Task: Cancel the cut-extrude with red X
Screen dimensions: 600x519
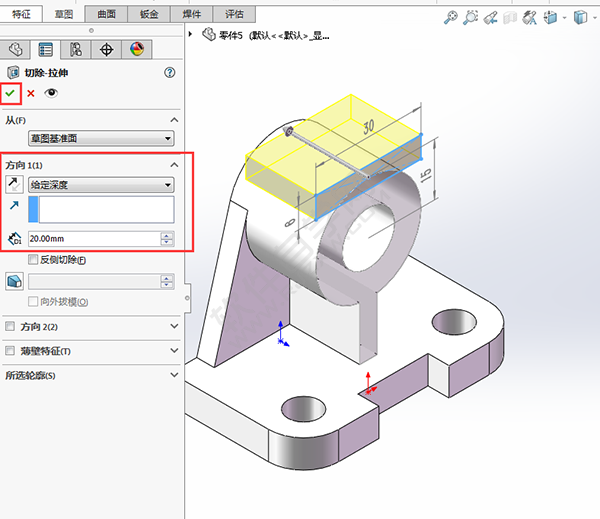Action: [31, 93]
